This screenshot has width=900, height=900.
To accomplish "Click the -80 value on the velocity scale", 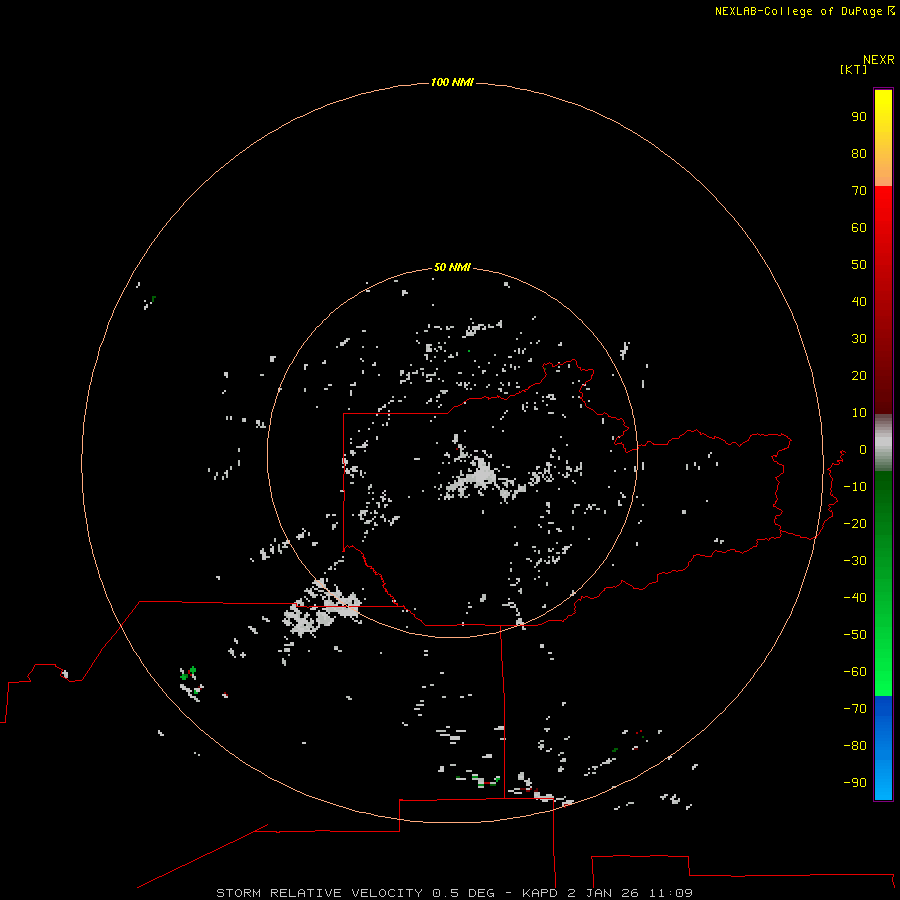I will click(x=855, y=746).
